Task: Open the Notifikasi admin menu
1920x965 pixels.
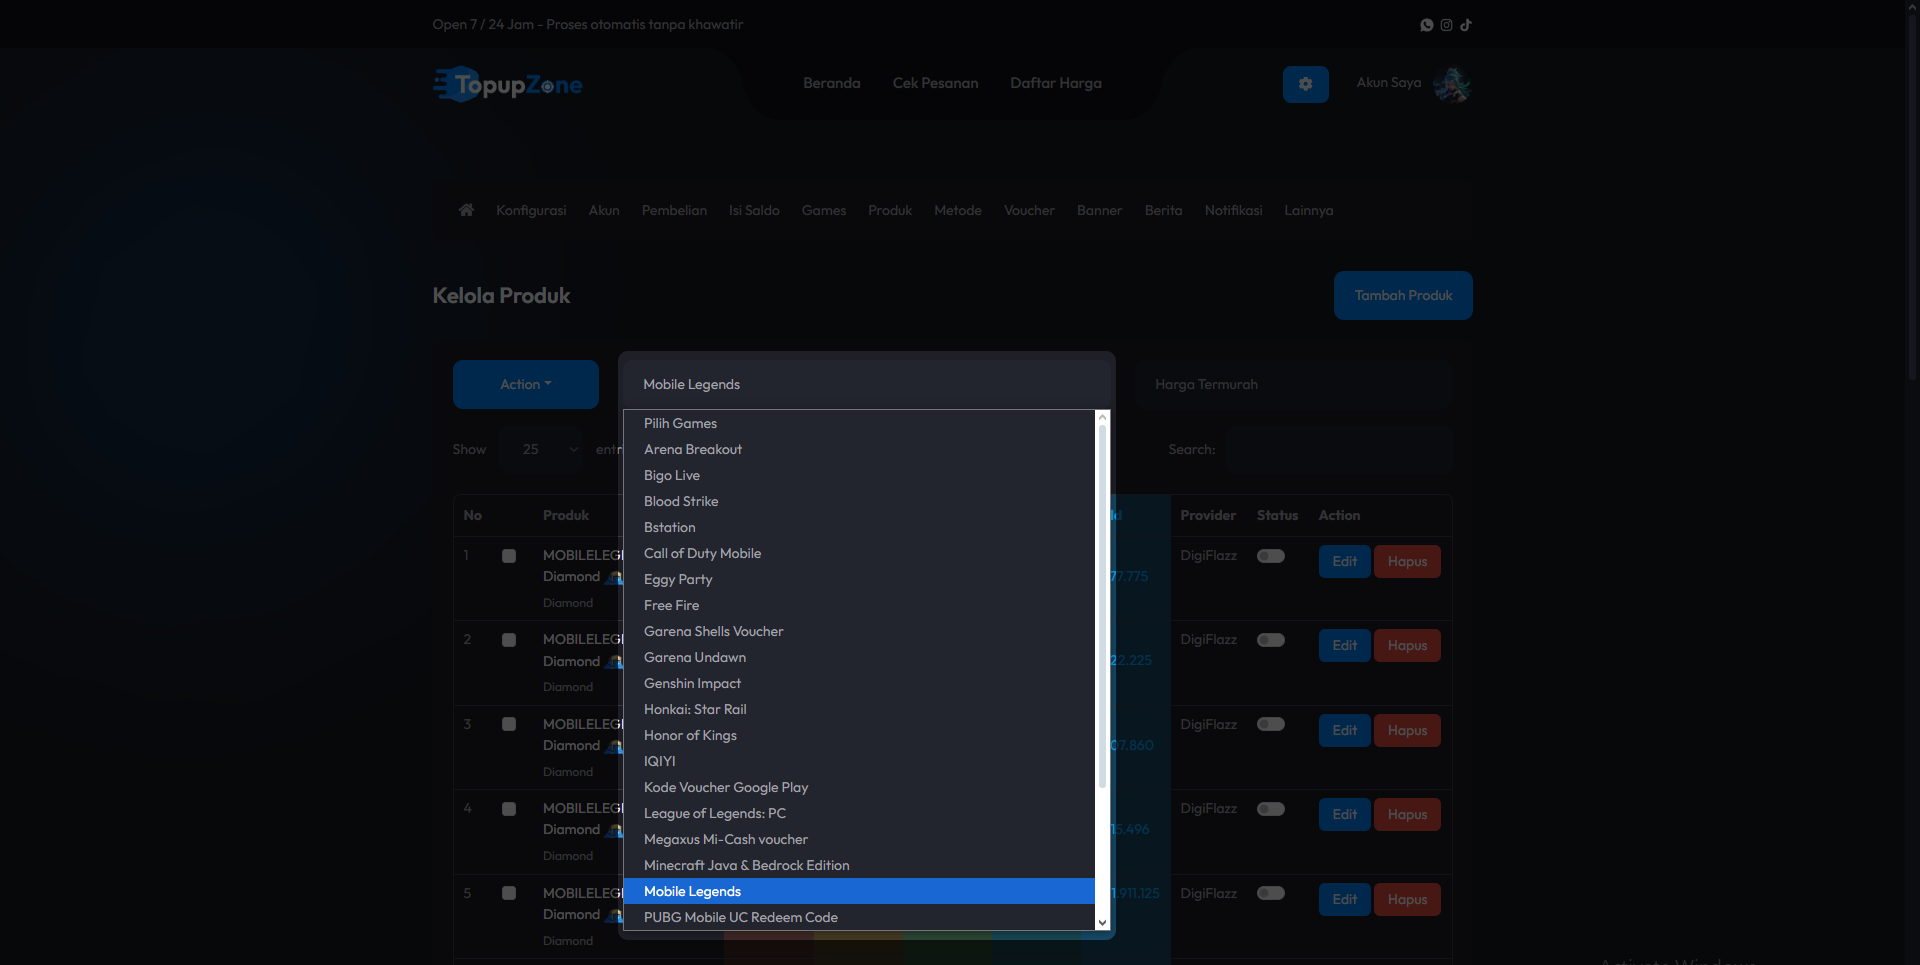Action: click(1233, 210)
